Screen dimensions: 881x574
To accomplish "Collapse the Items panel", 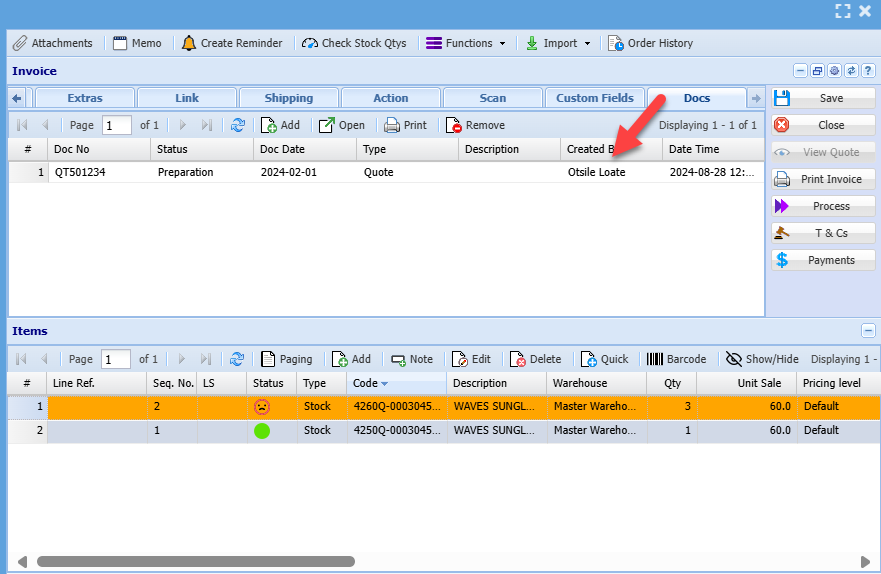I will pos(868,331).
